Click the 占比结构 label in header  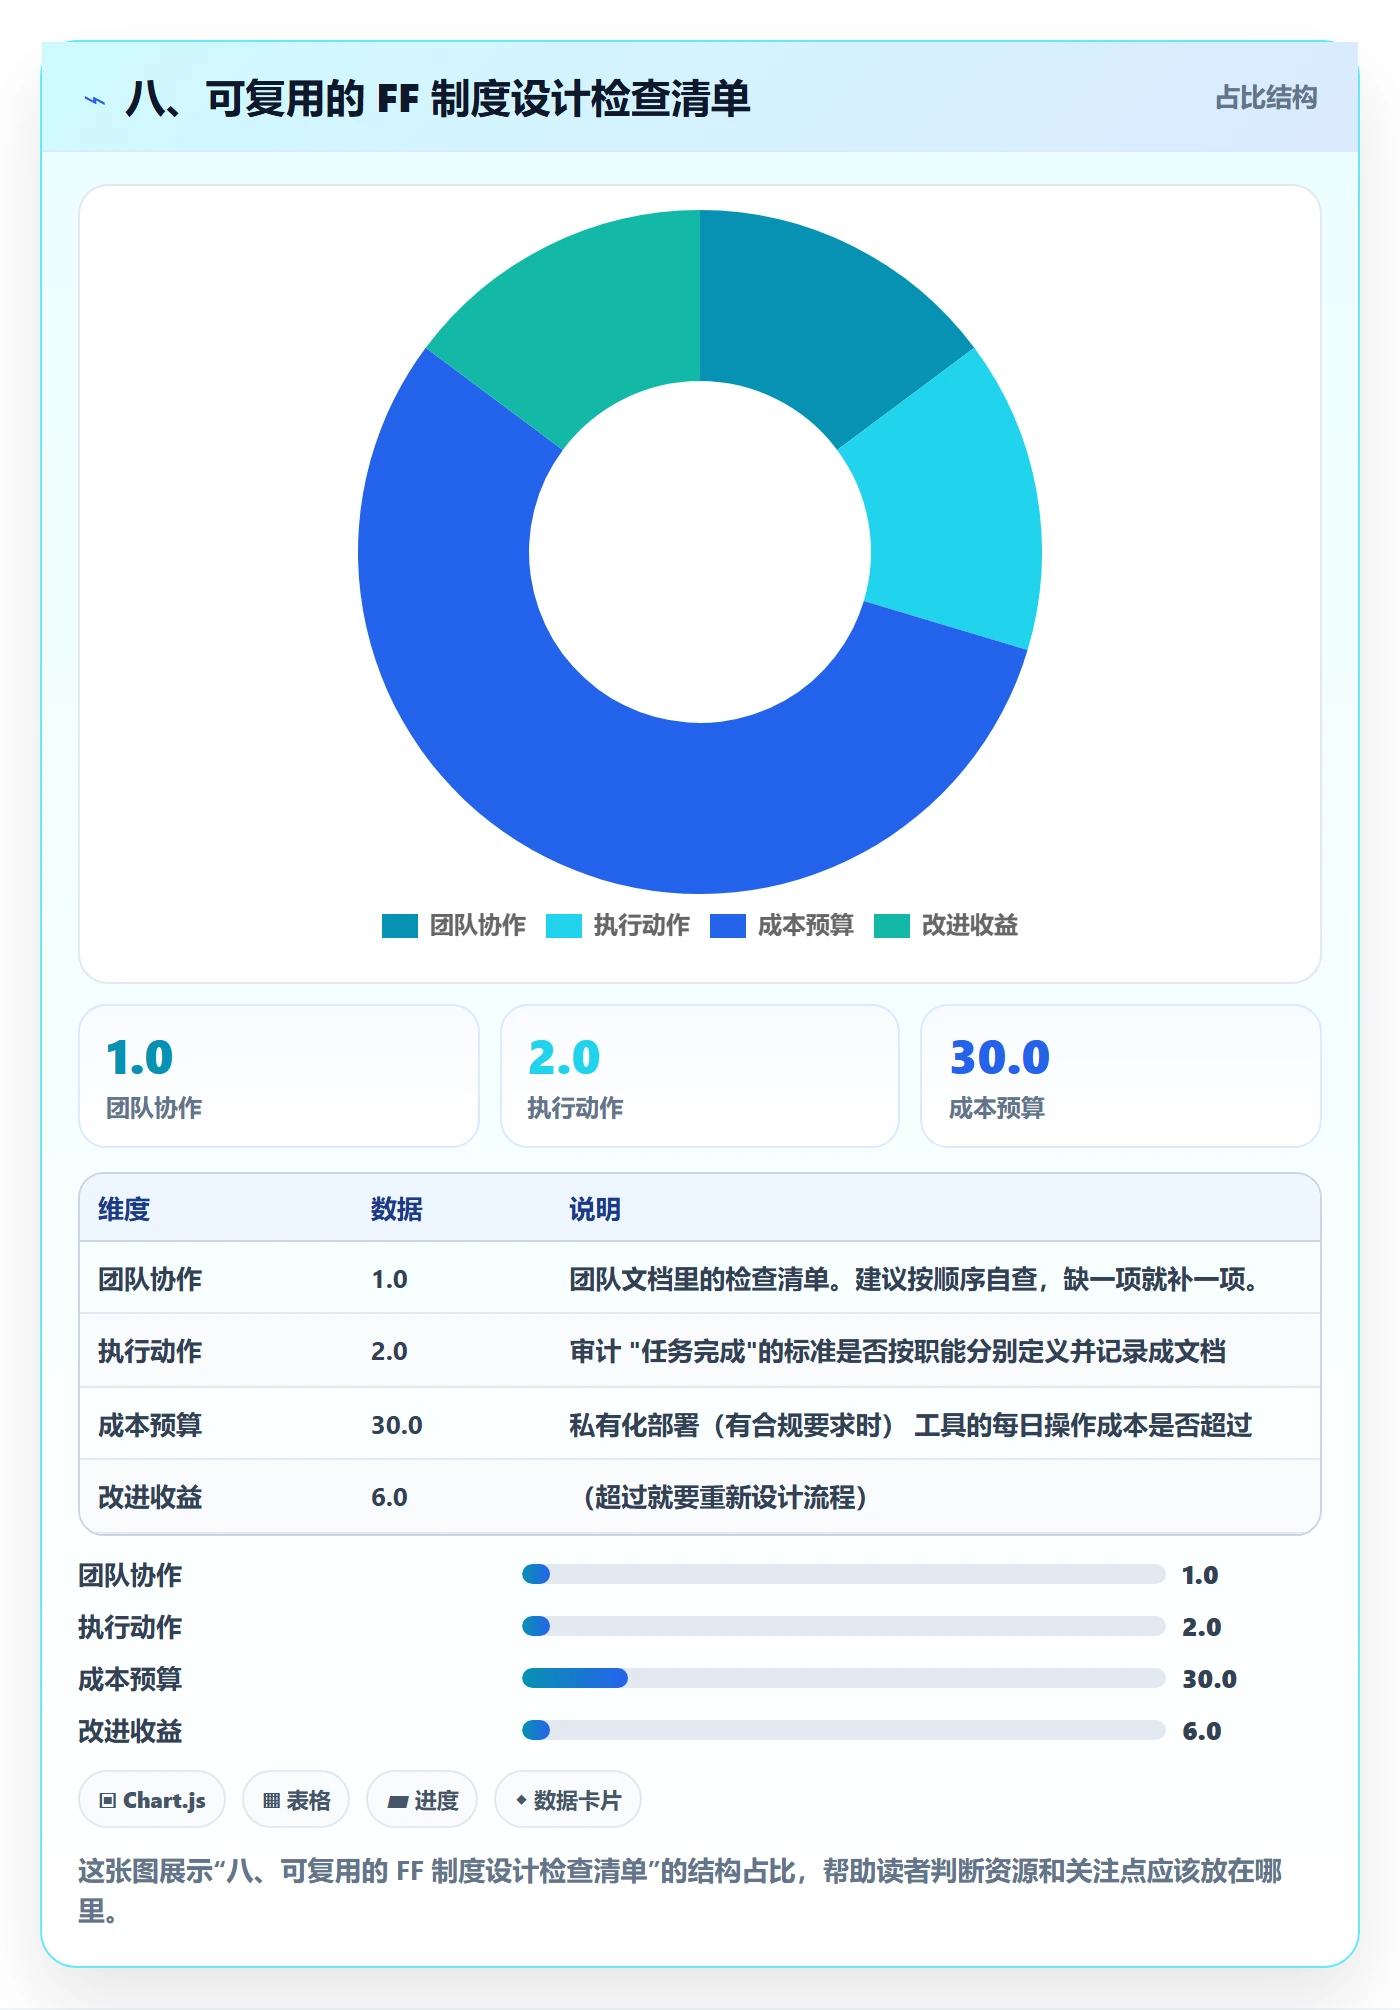click(x=1266, y=98)
